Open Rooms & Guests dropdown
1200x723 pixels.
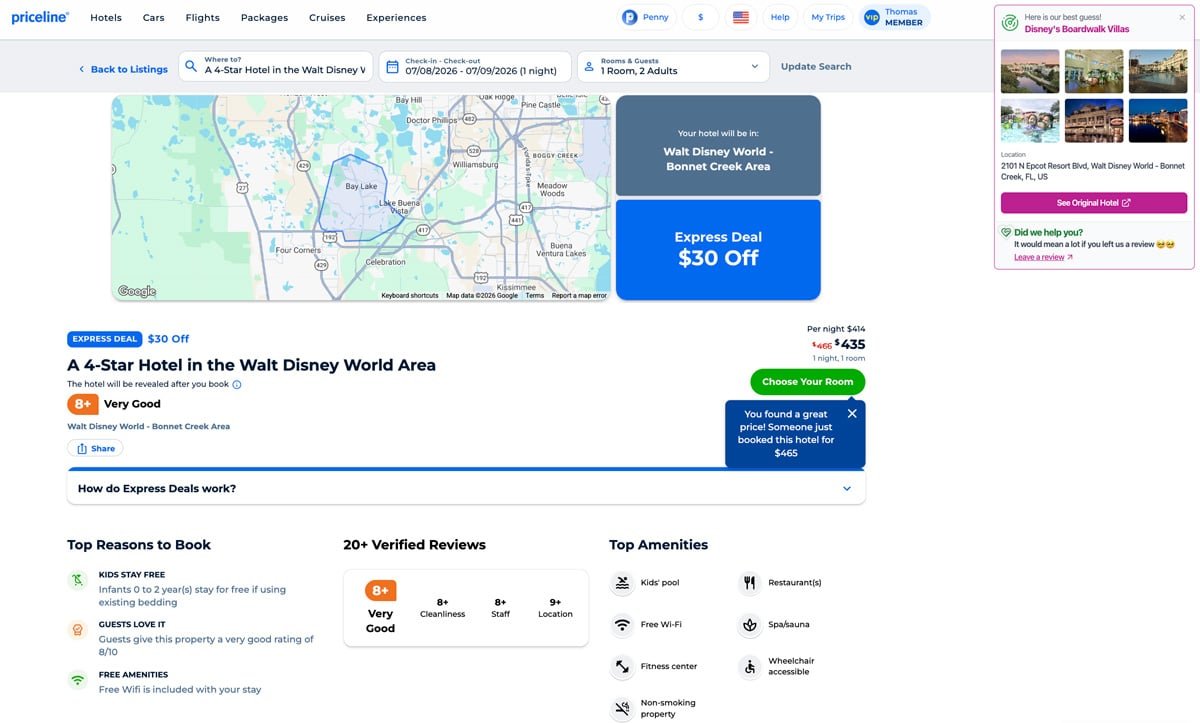673,67
